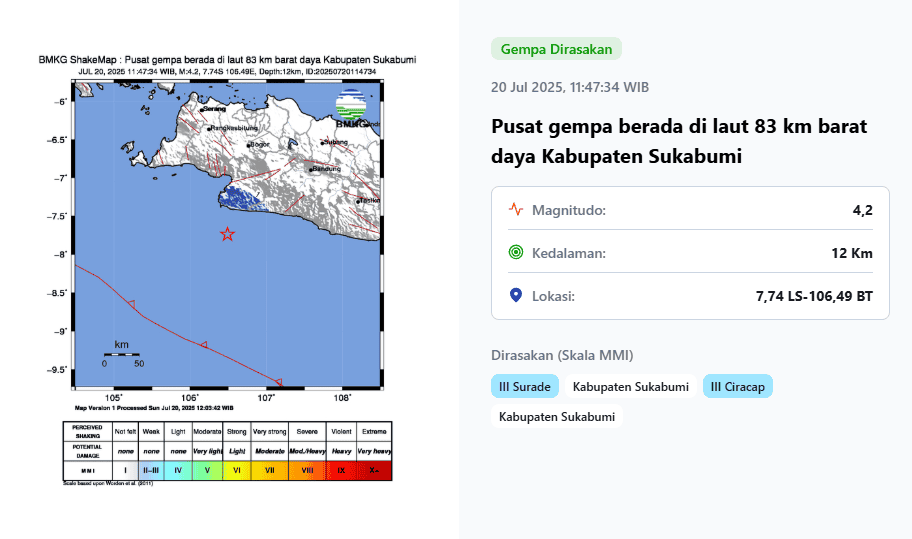Click the Magnitudo pulse icon

(x=515, y=209)
